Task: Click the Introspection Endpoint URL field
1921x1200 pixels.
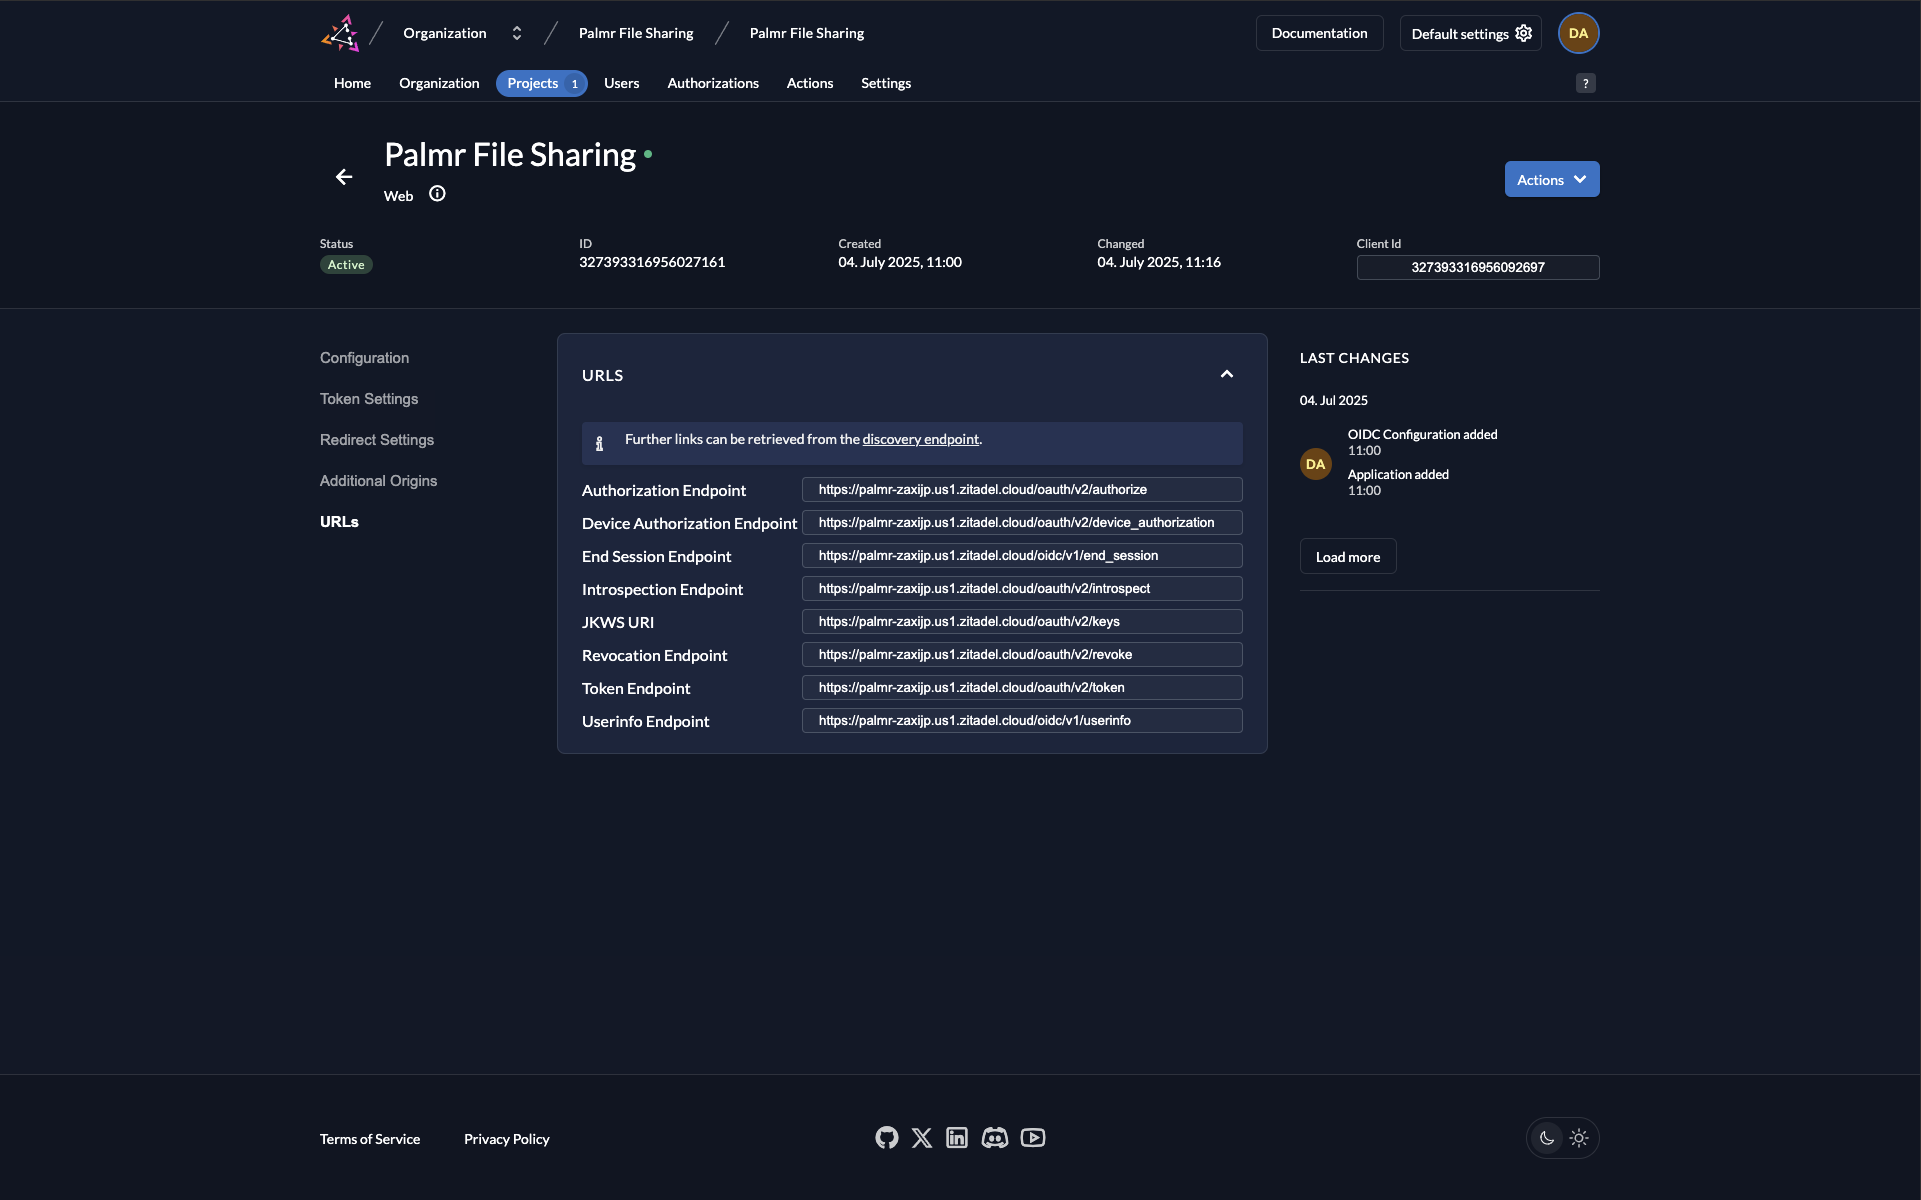Action: tap(1022, 588)
